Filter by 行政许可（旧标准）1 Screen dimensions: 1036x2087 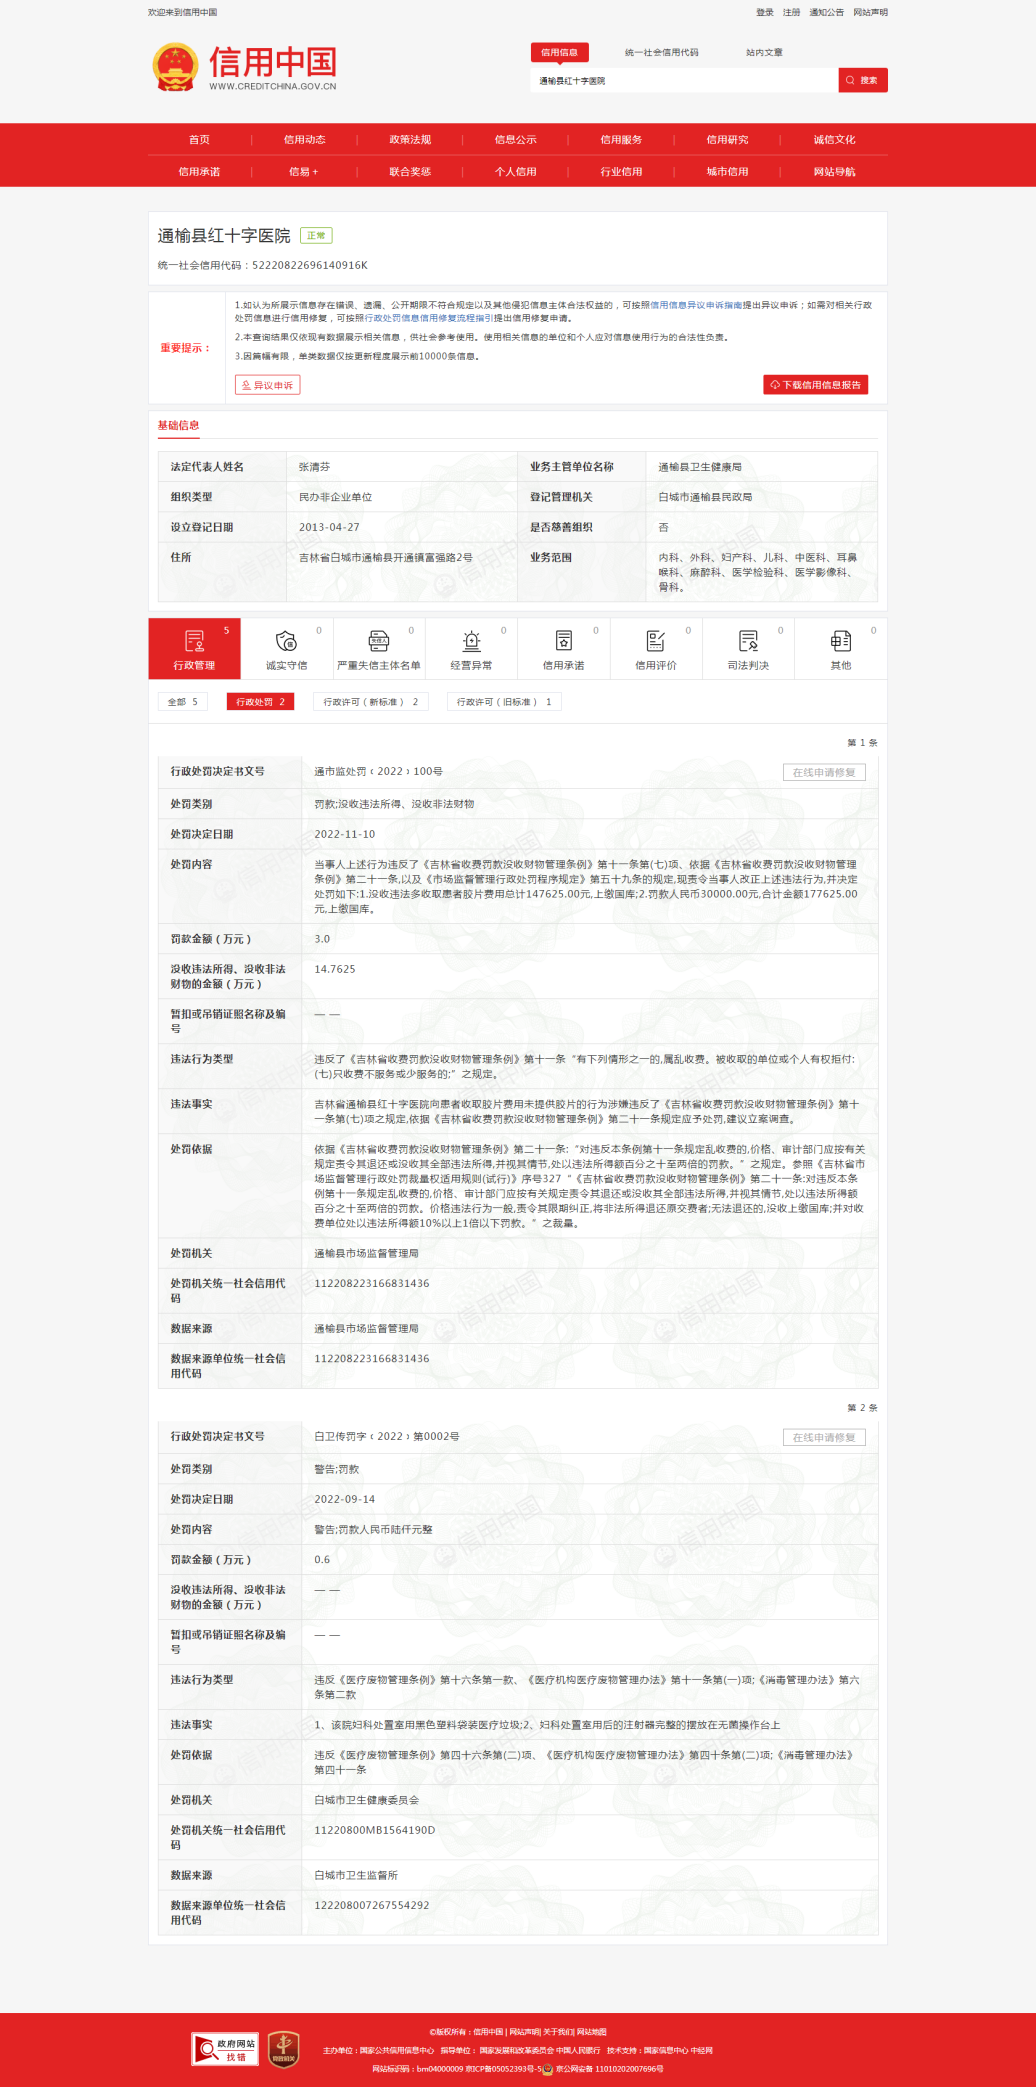(504, 702)
